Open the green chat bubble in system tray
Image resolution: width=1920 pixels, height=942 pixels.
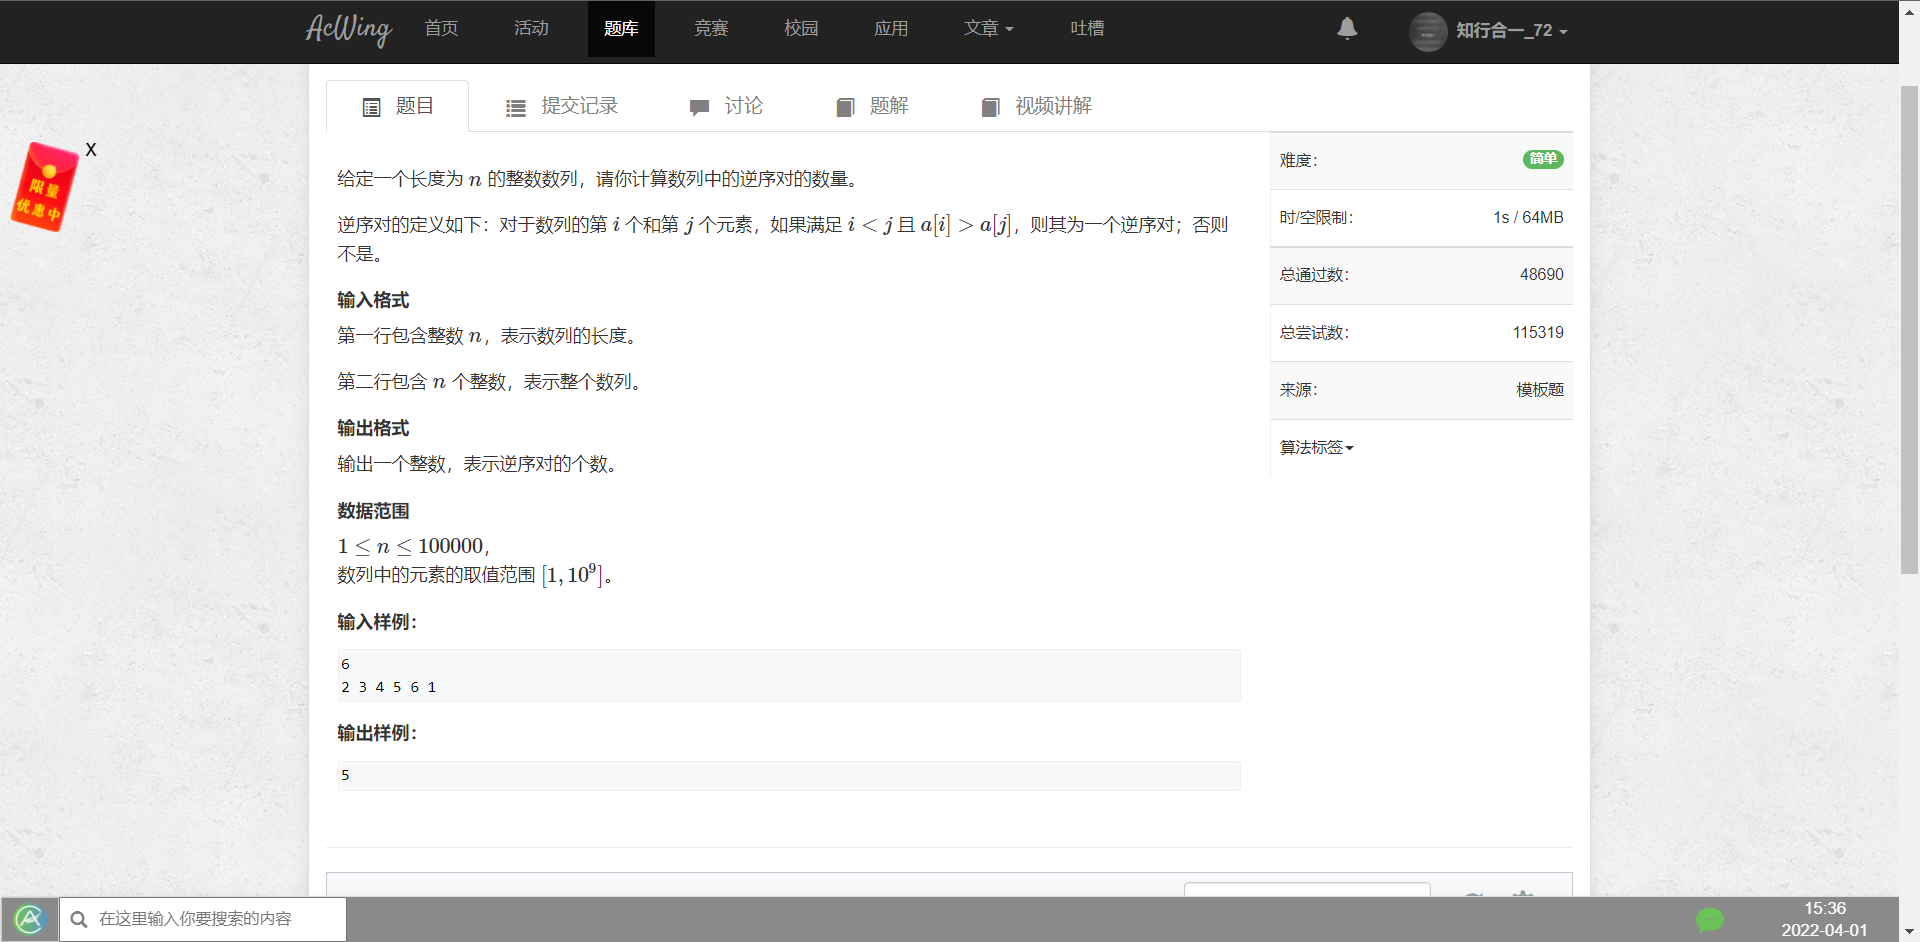pyautogui.click(x=1712, y=919)
